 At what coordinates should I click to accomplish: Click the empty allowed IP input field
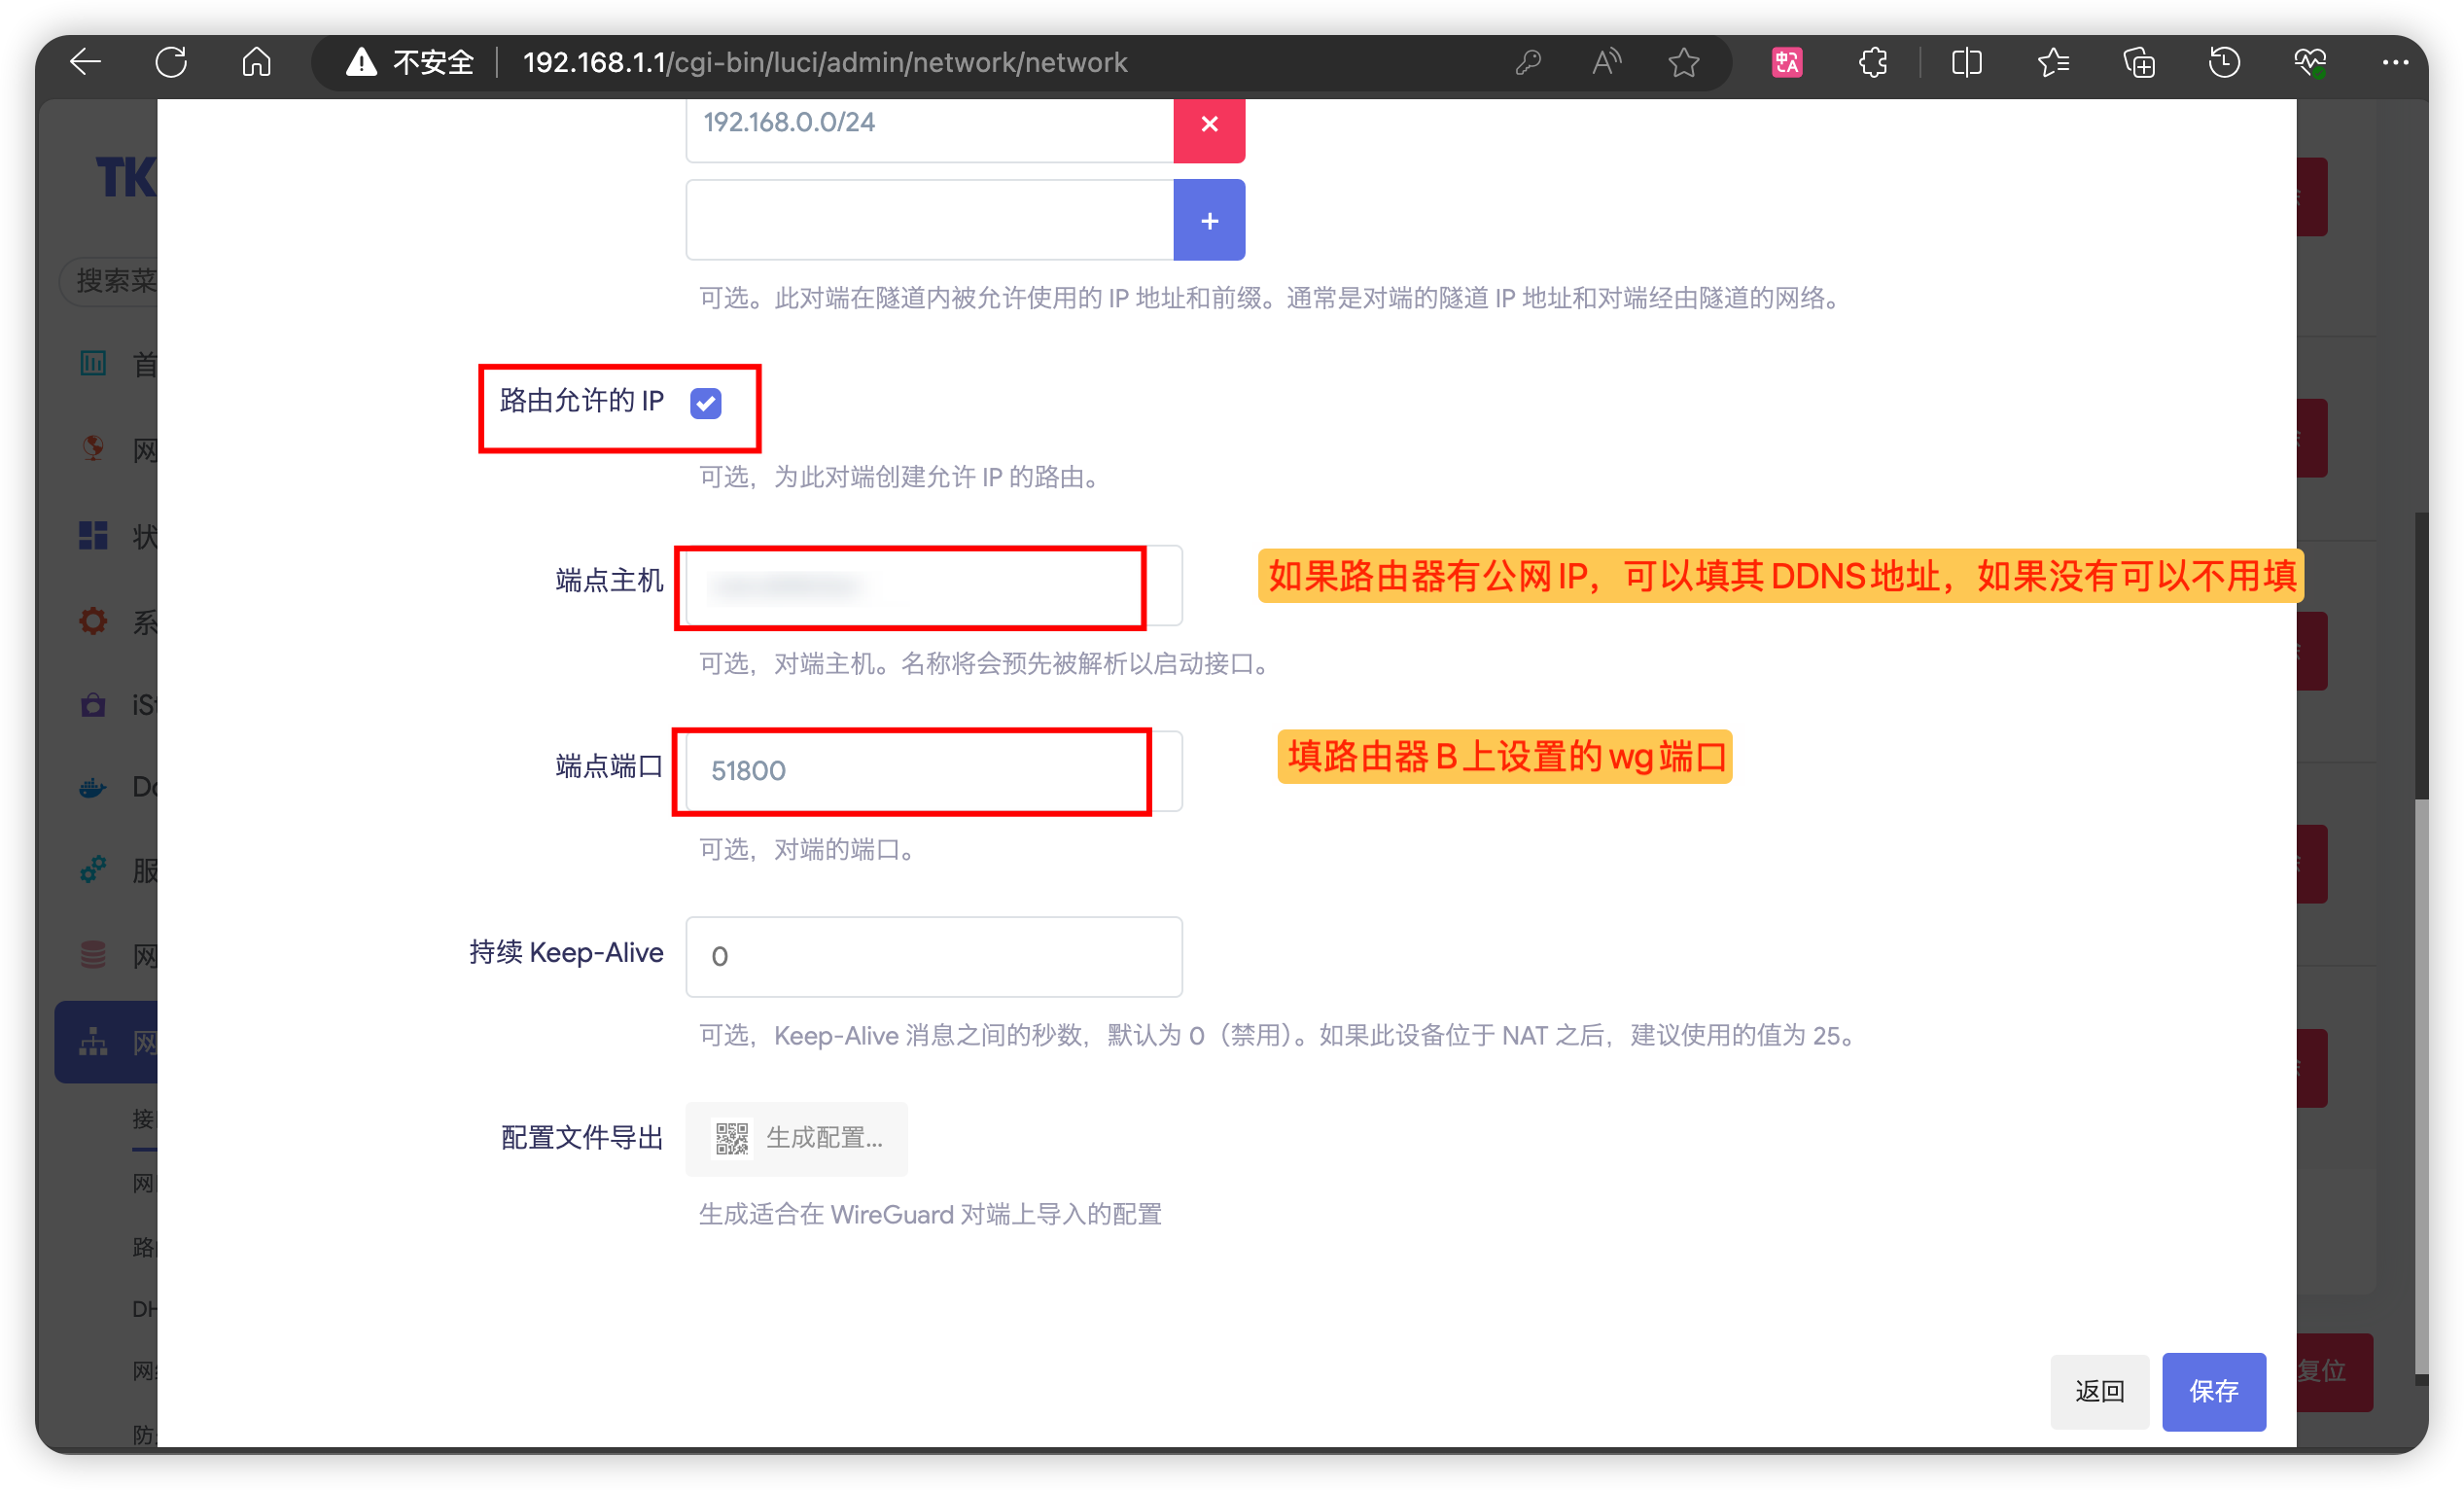pyautogui.click(x=929, y=220)
